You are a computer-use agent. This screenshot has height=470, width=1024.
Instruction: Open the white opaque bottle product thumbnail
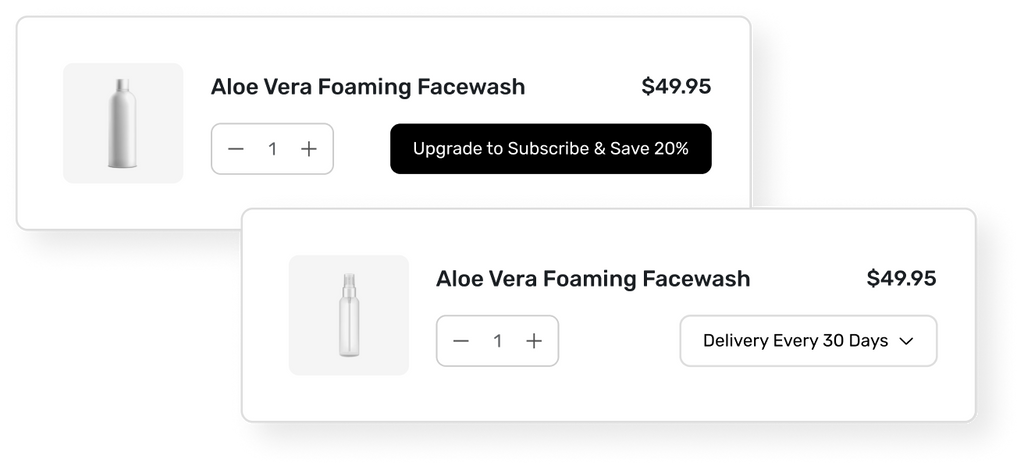(123, 123)
